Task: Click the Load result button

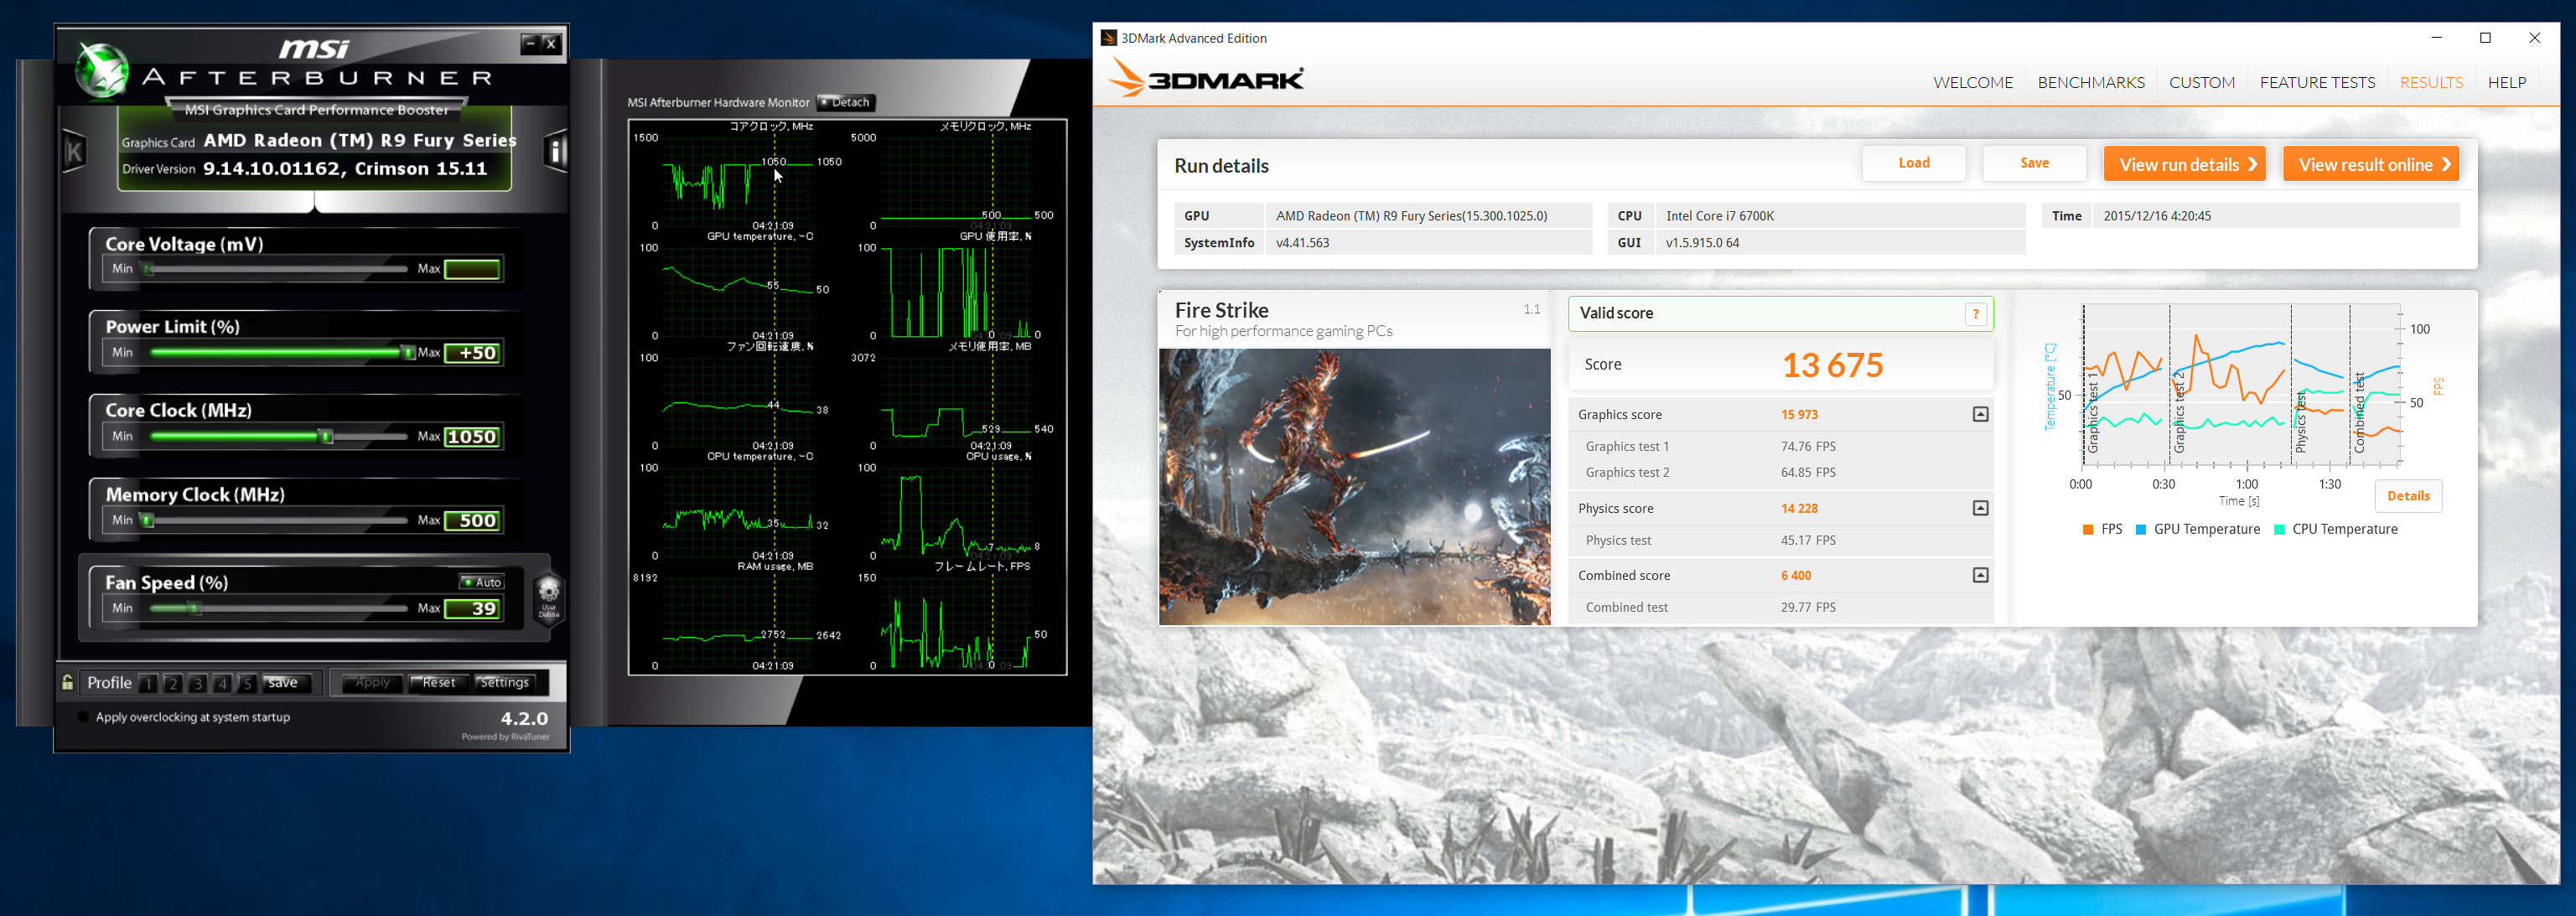Action: click(x=1913, y=163)
